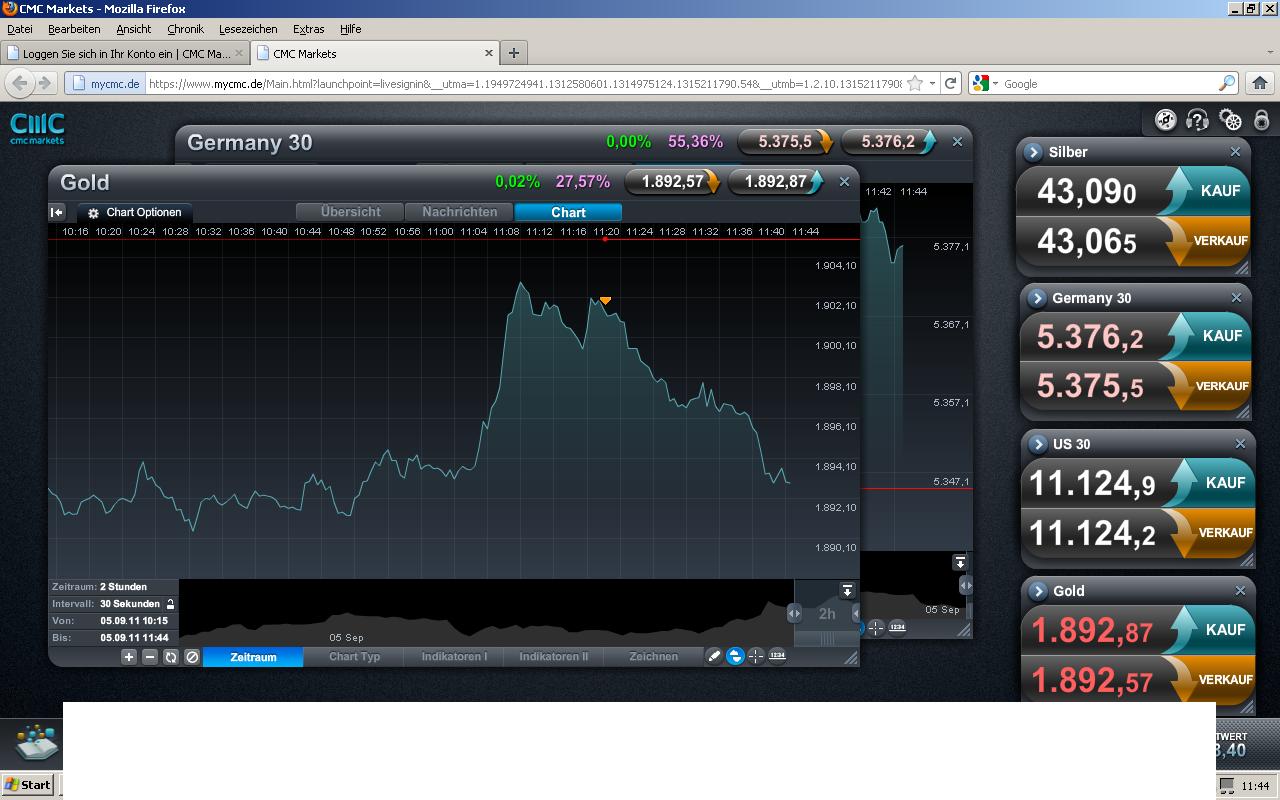Click the magnifier search icon in Google box
Viewport: 1280px width, 800px height.
coord(1227,84)
